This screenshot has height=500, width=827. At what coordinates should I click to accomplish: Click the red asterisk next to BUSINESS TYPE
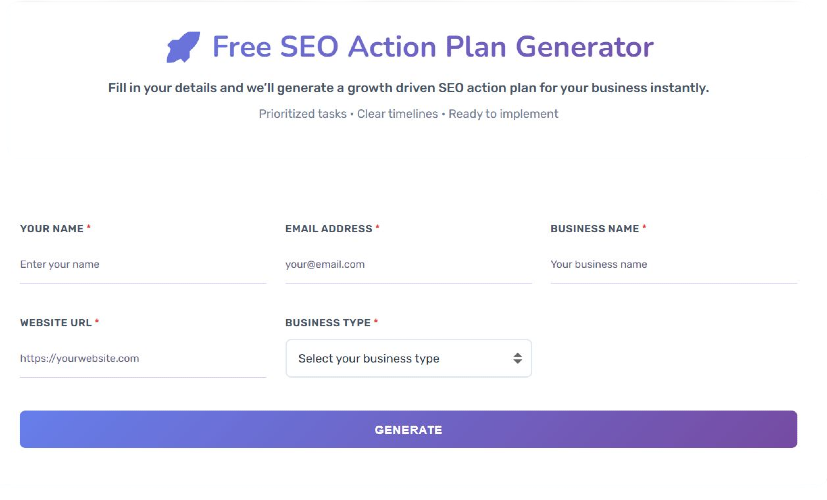coord(376,322)
